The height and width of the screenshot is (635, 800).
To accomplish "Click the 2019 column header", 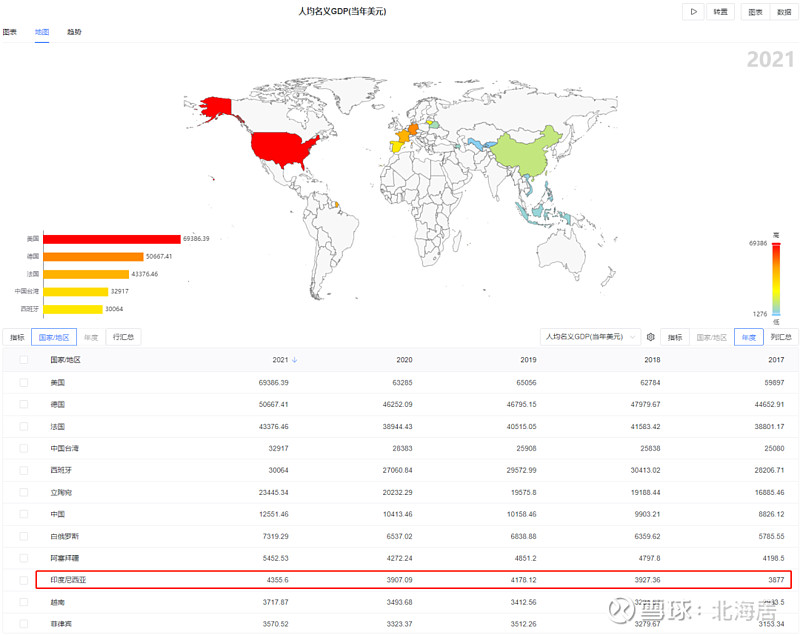I will (528, 360).
